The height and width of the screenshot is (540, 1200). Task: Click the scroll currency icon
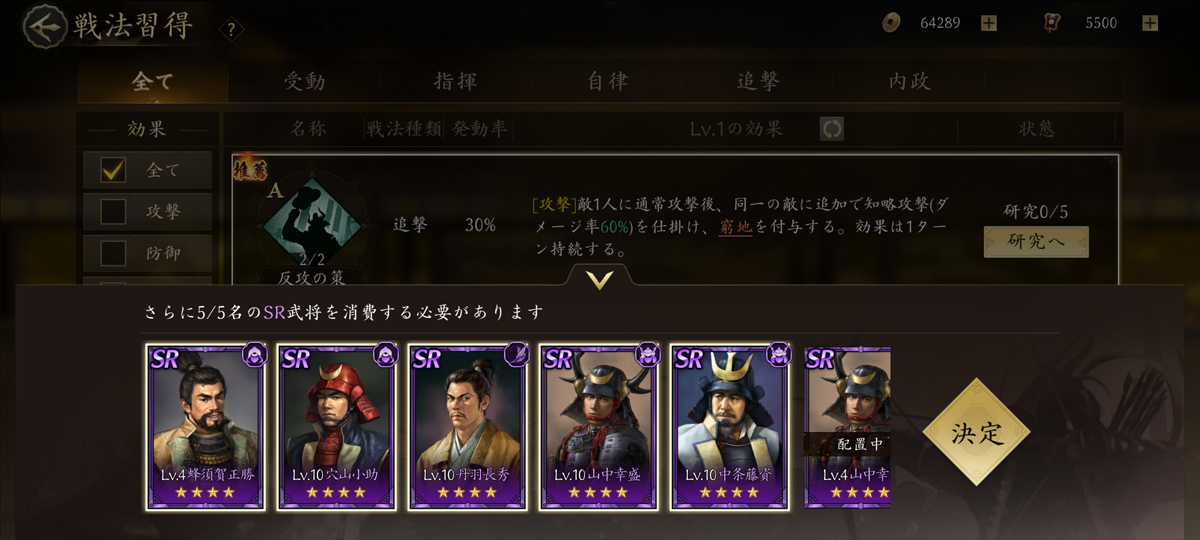[x=1051, y=23]
